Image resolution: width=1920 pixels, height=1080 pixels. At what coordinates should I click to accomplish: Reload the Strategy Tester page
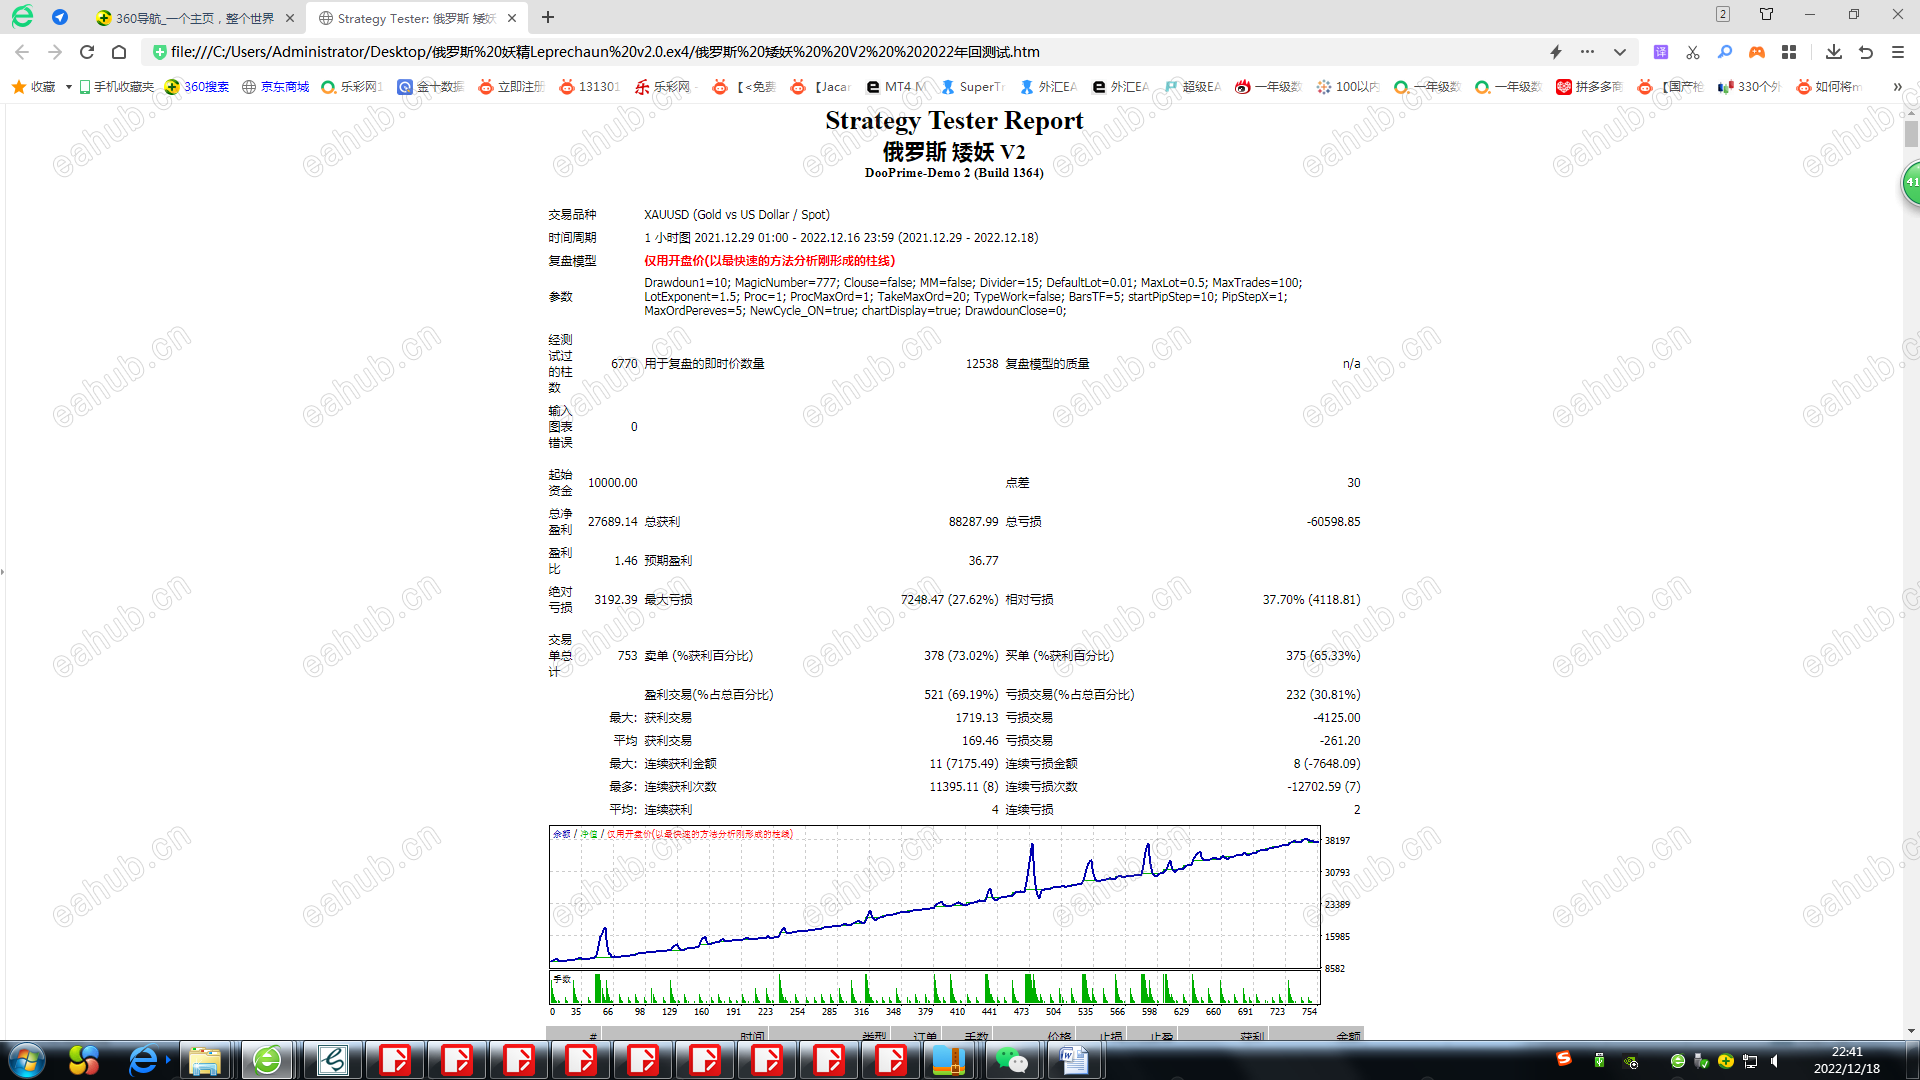pos(87,52)
